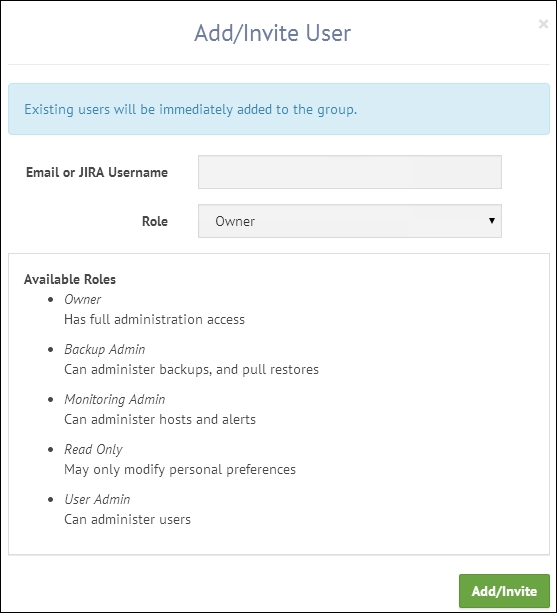Click the Read Only role entry
Screen dimensions: 557x613
click(x=93, y=450)
